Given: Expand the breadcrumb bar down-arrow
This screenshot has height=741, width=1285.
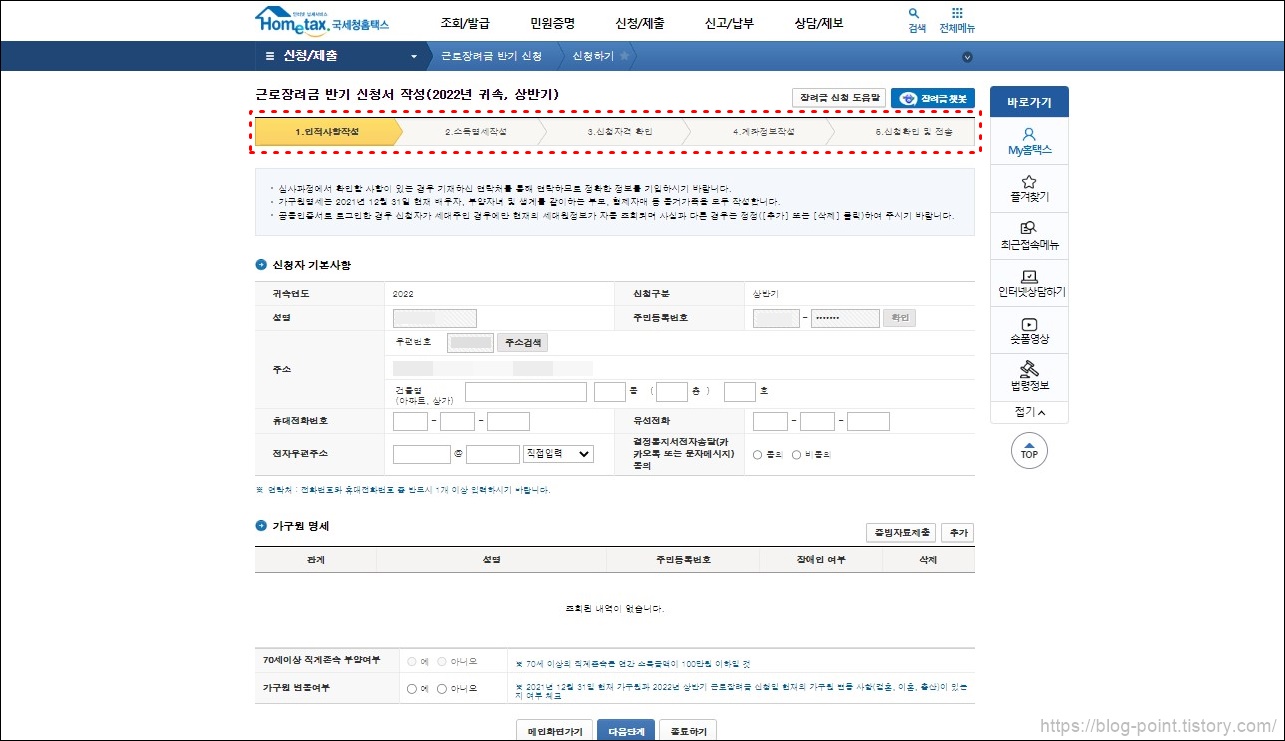Looking at the screenshot, I should (x=967, y=57).
